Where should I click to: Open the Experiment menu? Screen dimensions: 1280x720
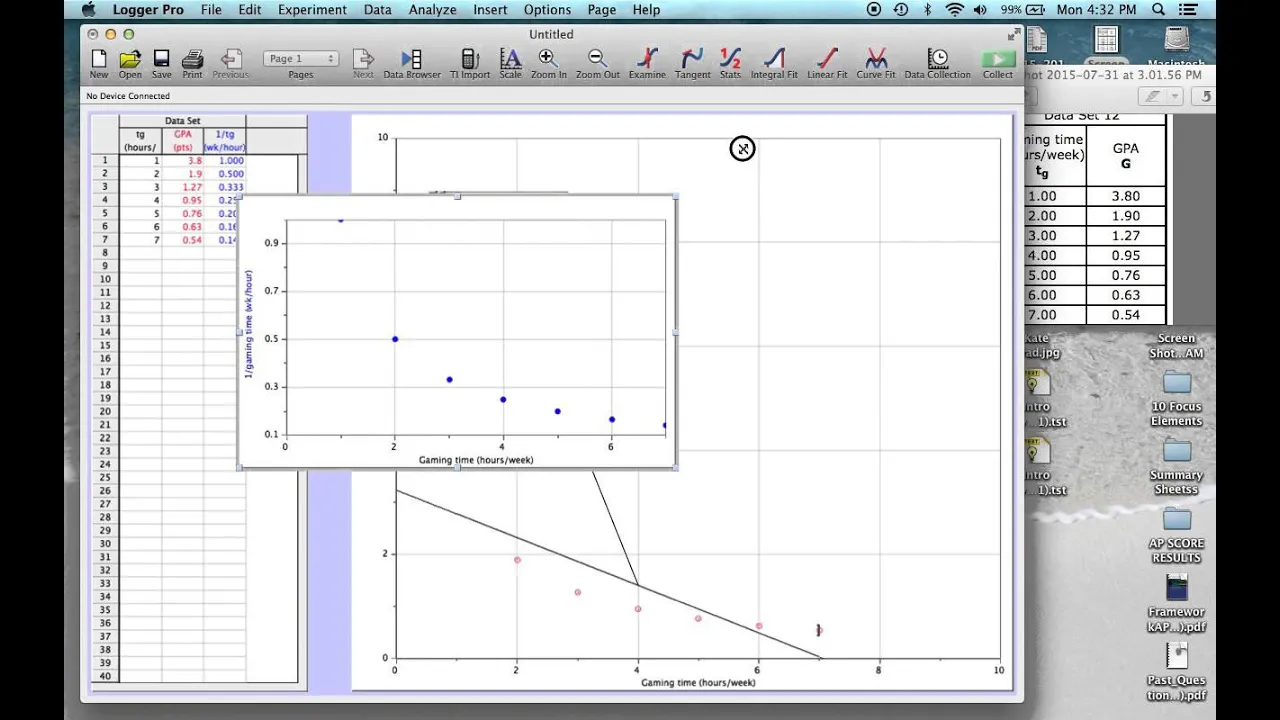click(312, 10)
